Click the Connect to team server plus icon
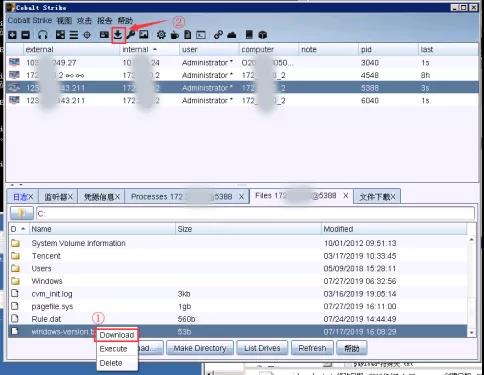Image resolution: width=484 pixels, height=375 pixels. [12, 35]
